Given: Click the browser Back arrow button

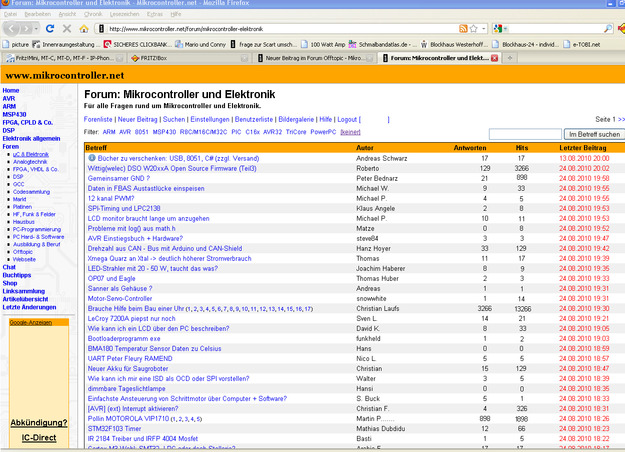Looking at the screenshot, I should pyautogui.click(x=12, y=29).
